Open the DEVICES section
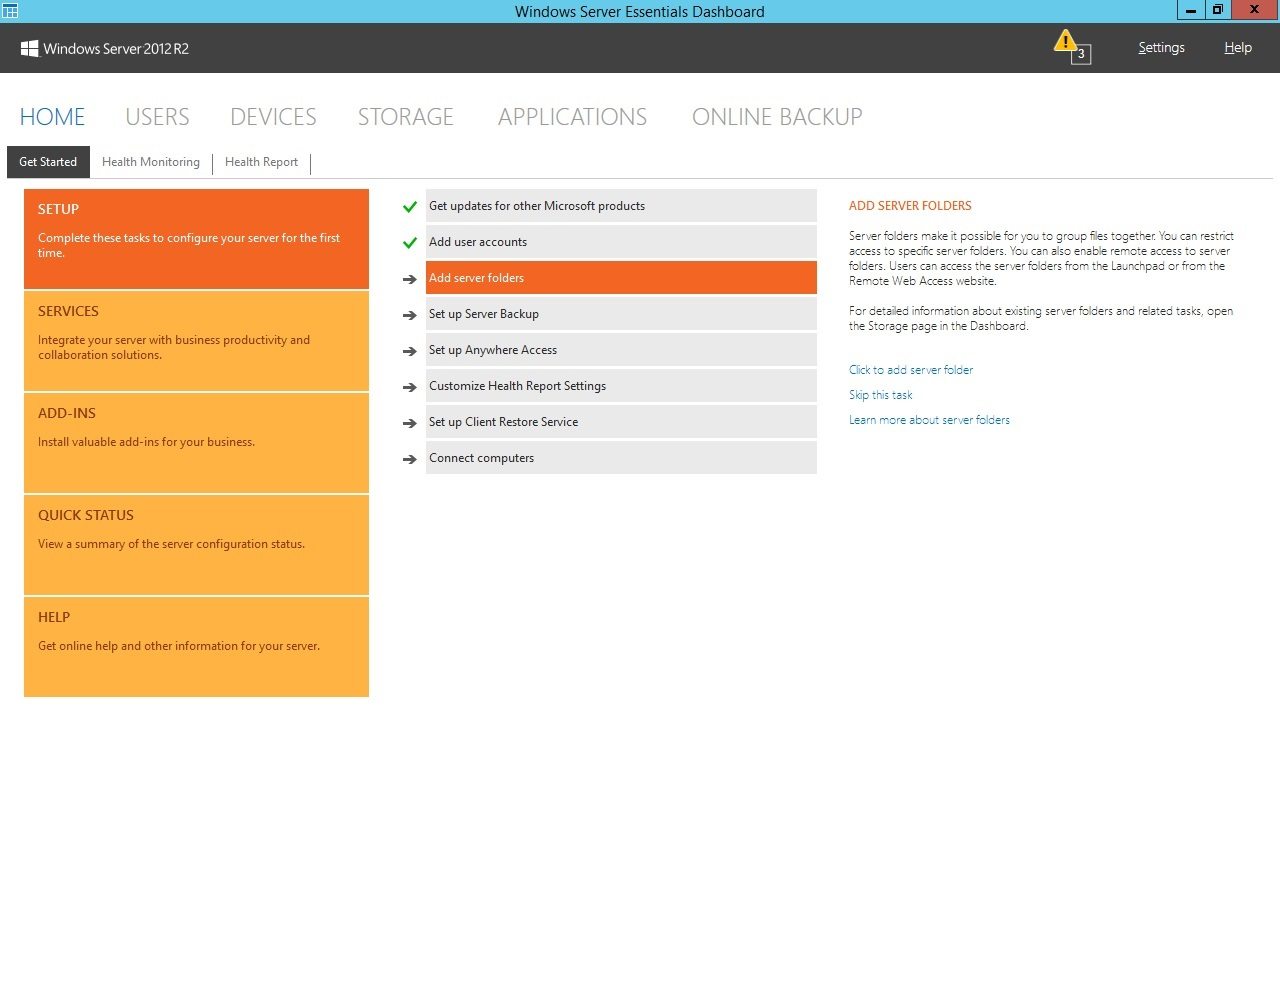Screen dimensions: 1280x984 tap(273, 117)
